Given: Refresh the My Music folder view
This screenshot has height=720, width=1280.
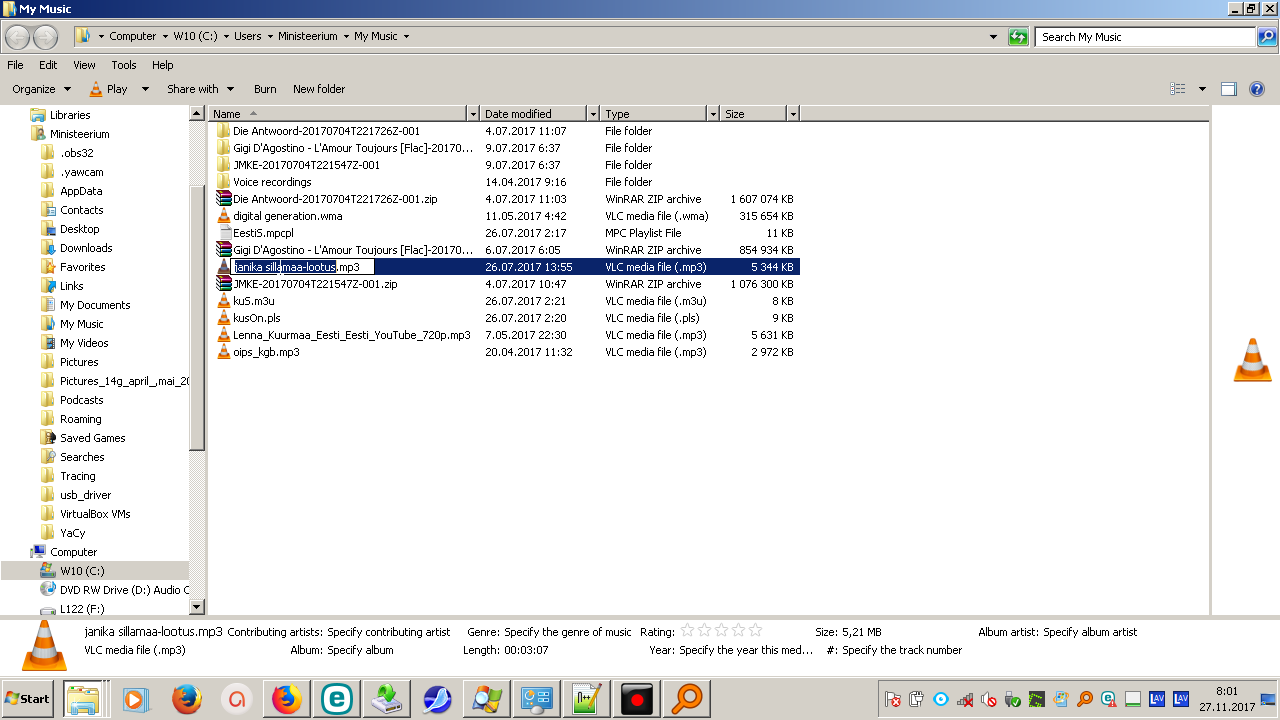Looking at the screenshot, I should click(x=1018, y=37).
